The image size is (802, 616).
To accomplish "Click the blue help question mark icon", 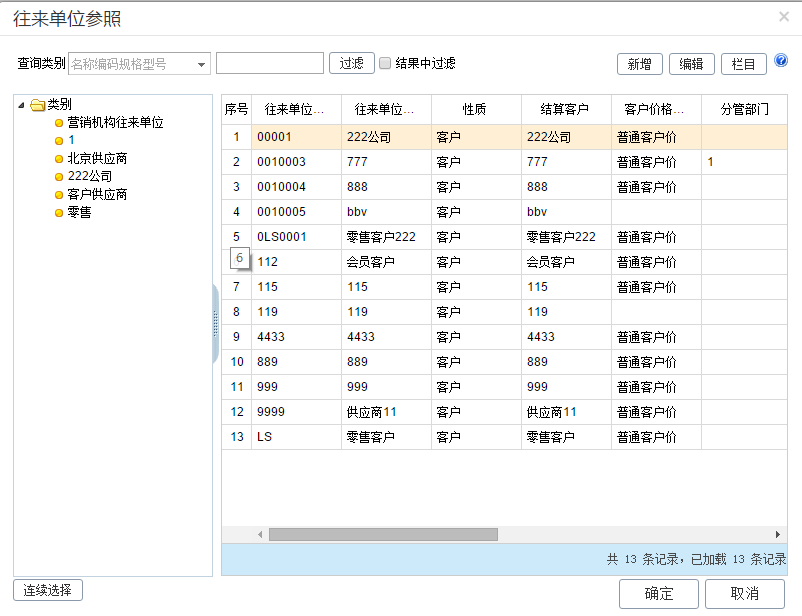I will click(x=781, y=61).
